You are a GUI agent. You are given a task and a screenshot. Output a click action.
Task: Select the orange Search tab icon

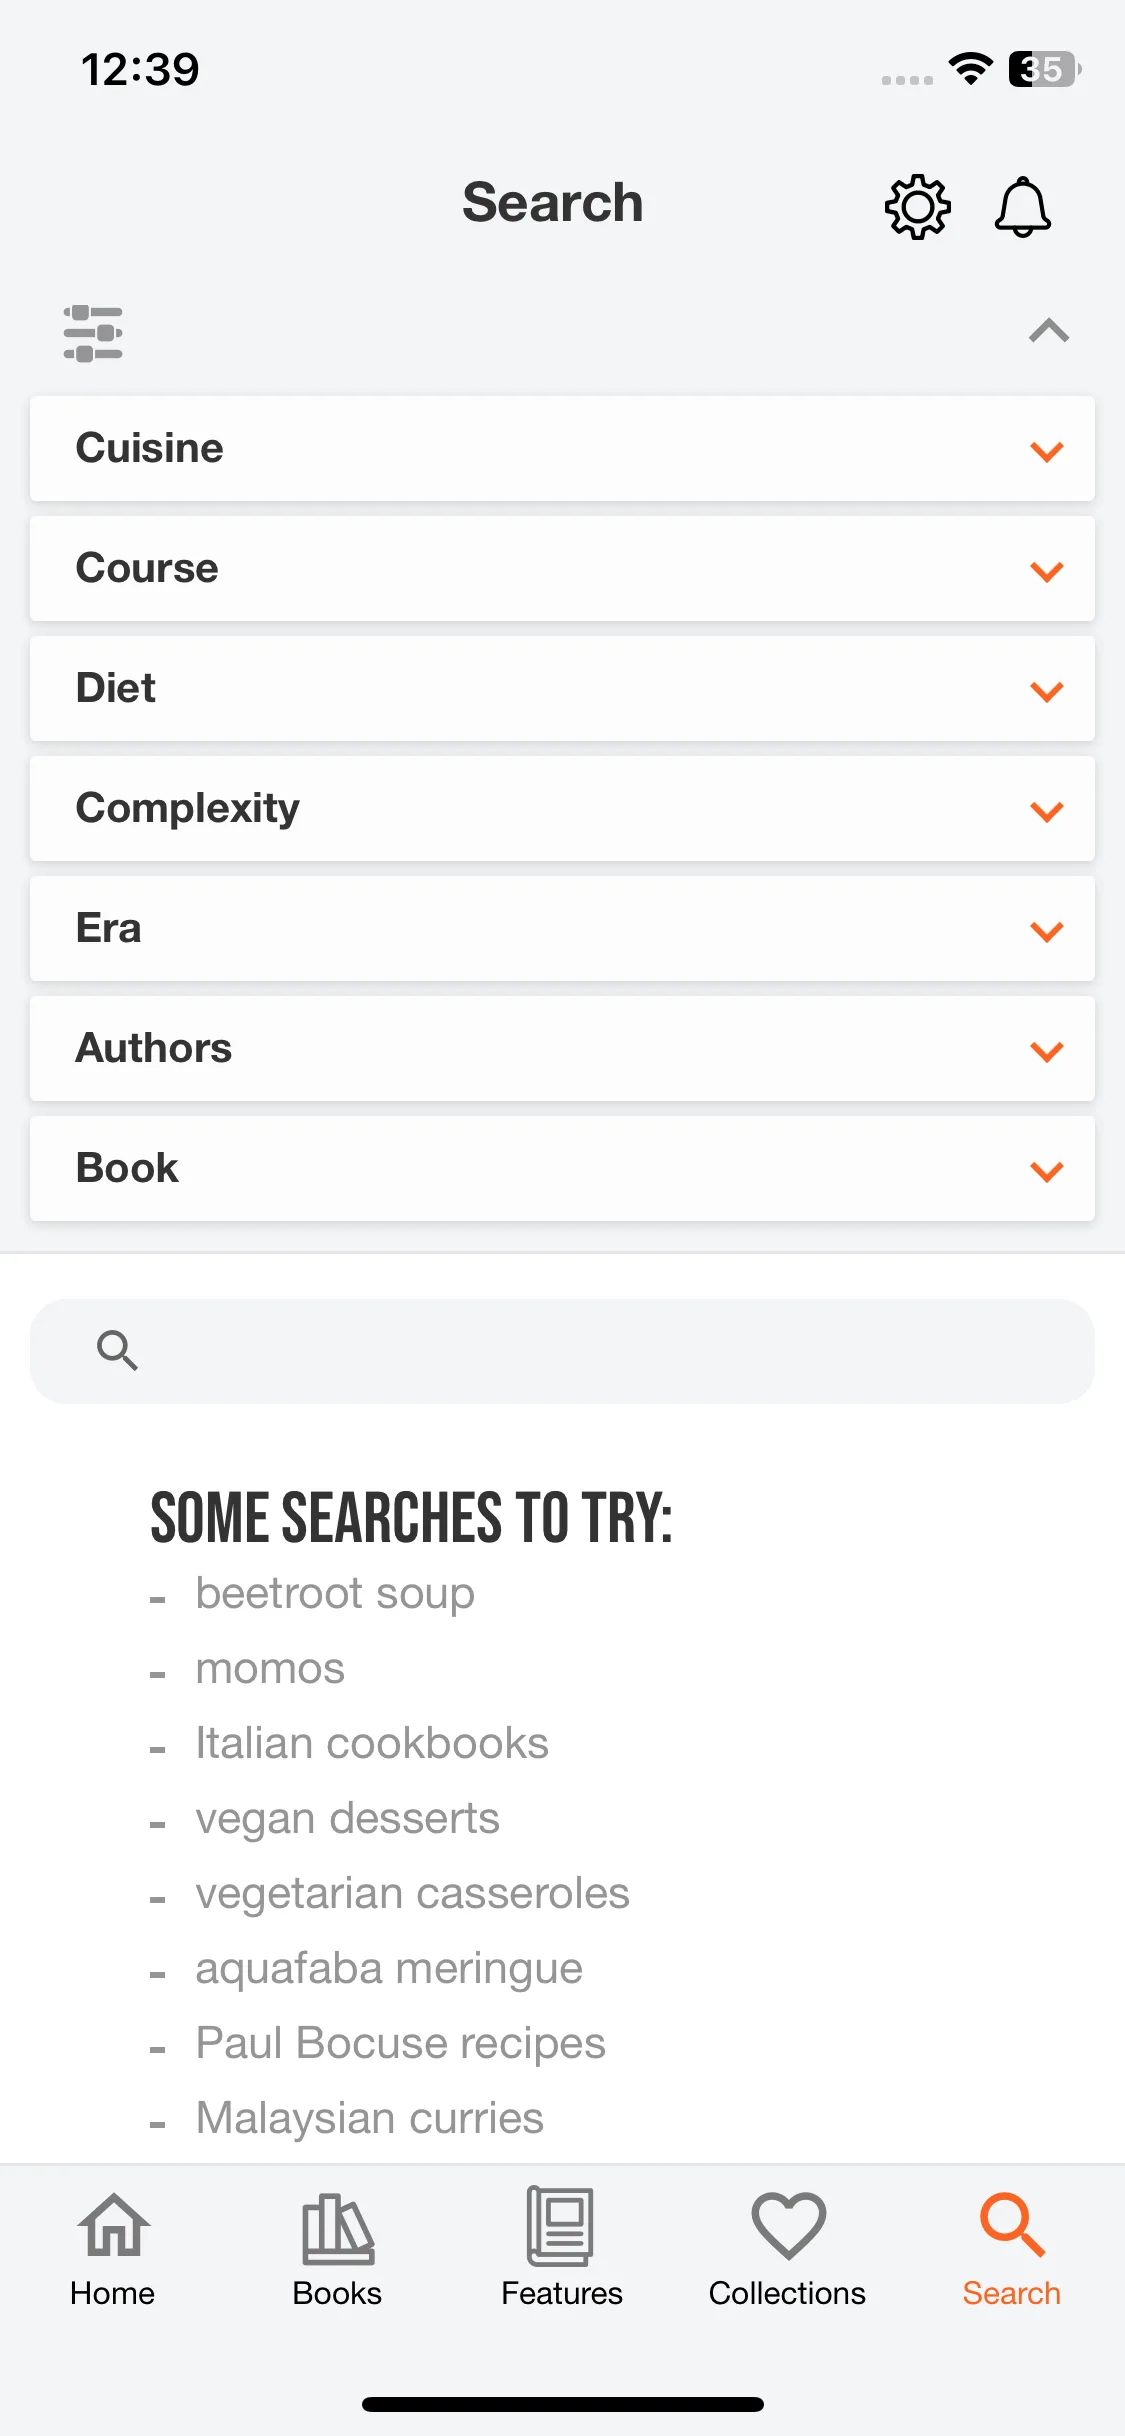coord(1012,2225)
